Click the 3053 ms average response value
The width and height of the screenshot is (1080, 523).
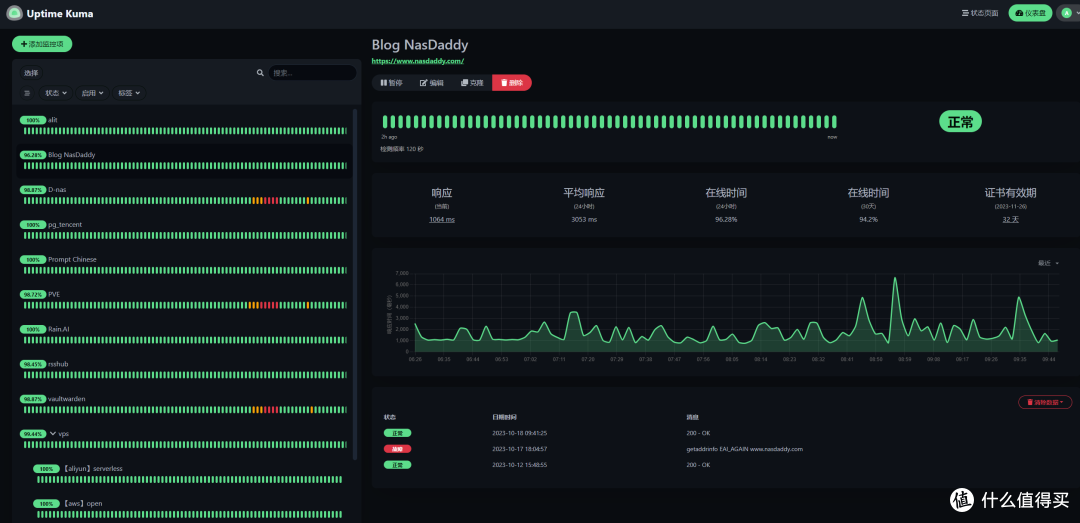[584, 219]
